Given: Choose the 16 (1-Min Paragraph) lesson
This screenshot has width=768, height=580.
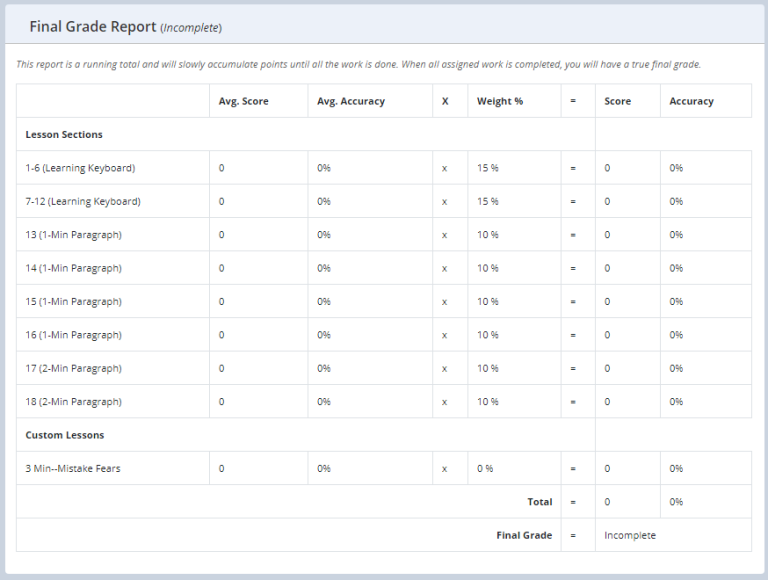Looking at the screenshot, I should (73, 335).
